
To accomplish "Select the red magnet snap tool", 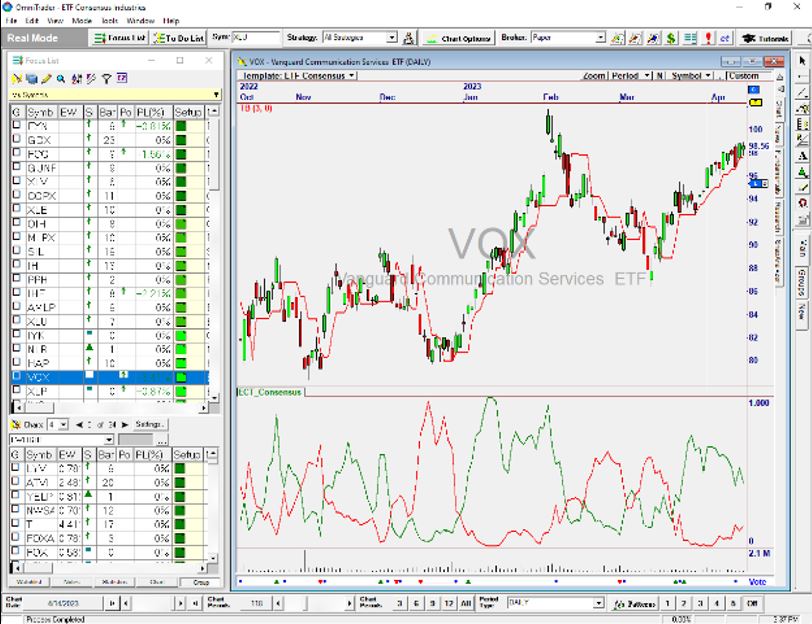I will pos(802,203).
